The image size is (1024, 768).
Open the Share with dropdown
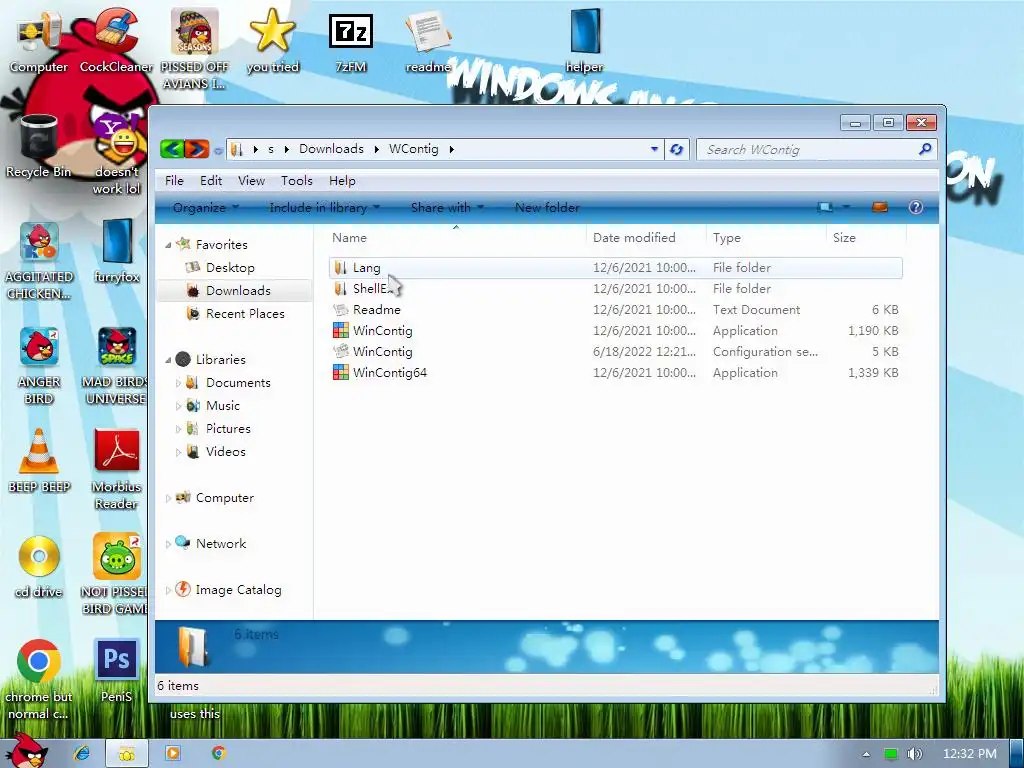click(x=447, y=208)
